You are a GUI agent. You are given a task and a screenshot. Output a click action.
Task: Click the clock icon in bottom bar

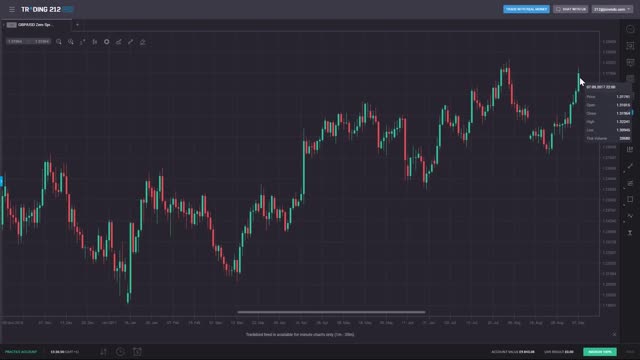click(x=120, y=351)
